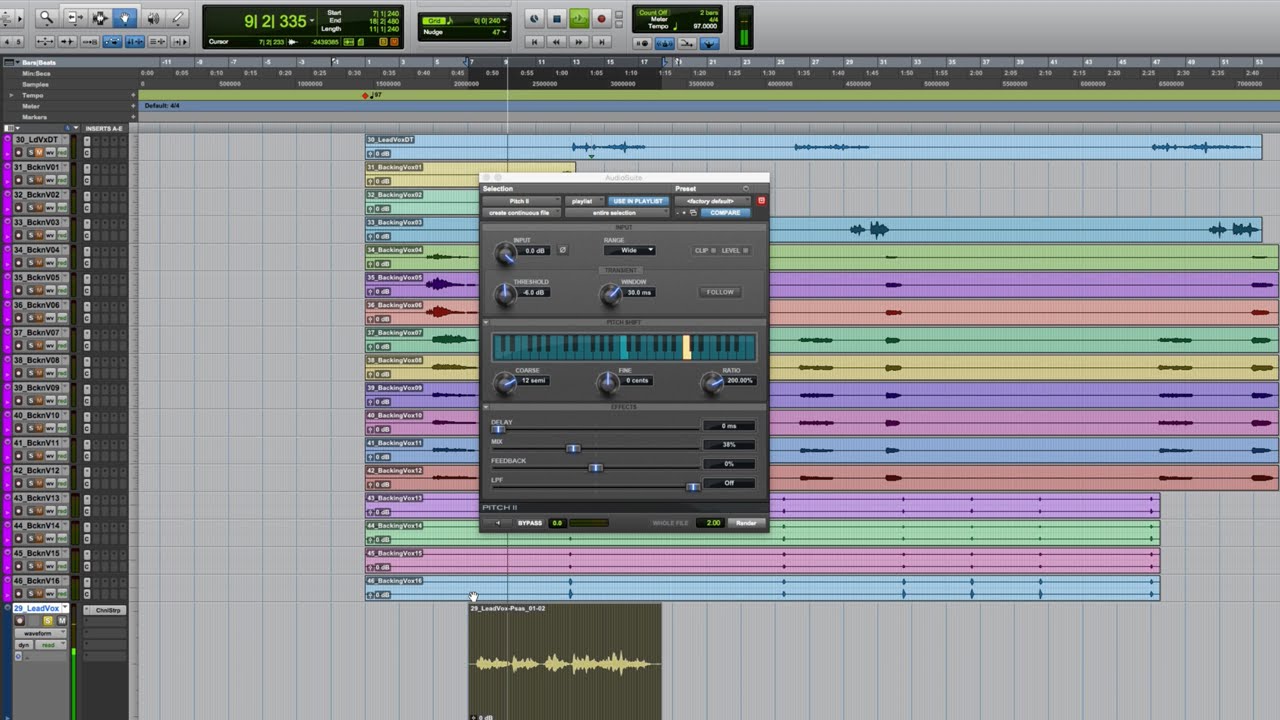Screen dimensions: 1280x720
Task: Click the Feedback slider handle
Action: point(595,467)
